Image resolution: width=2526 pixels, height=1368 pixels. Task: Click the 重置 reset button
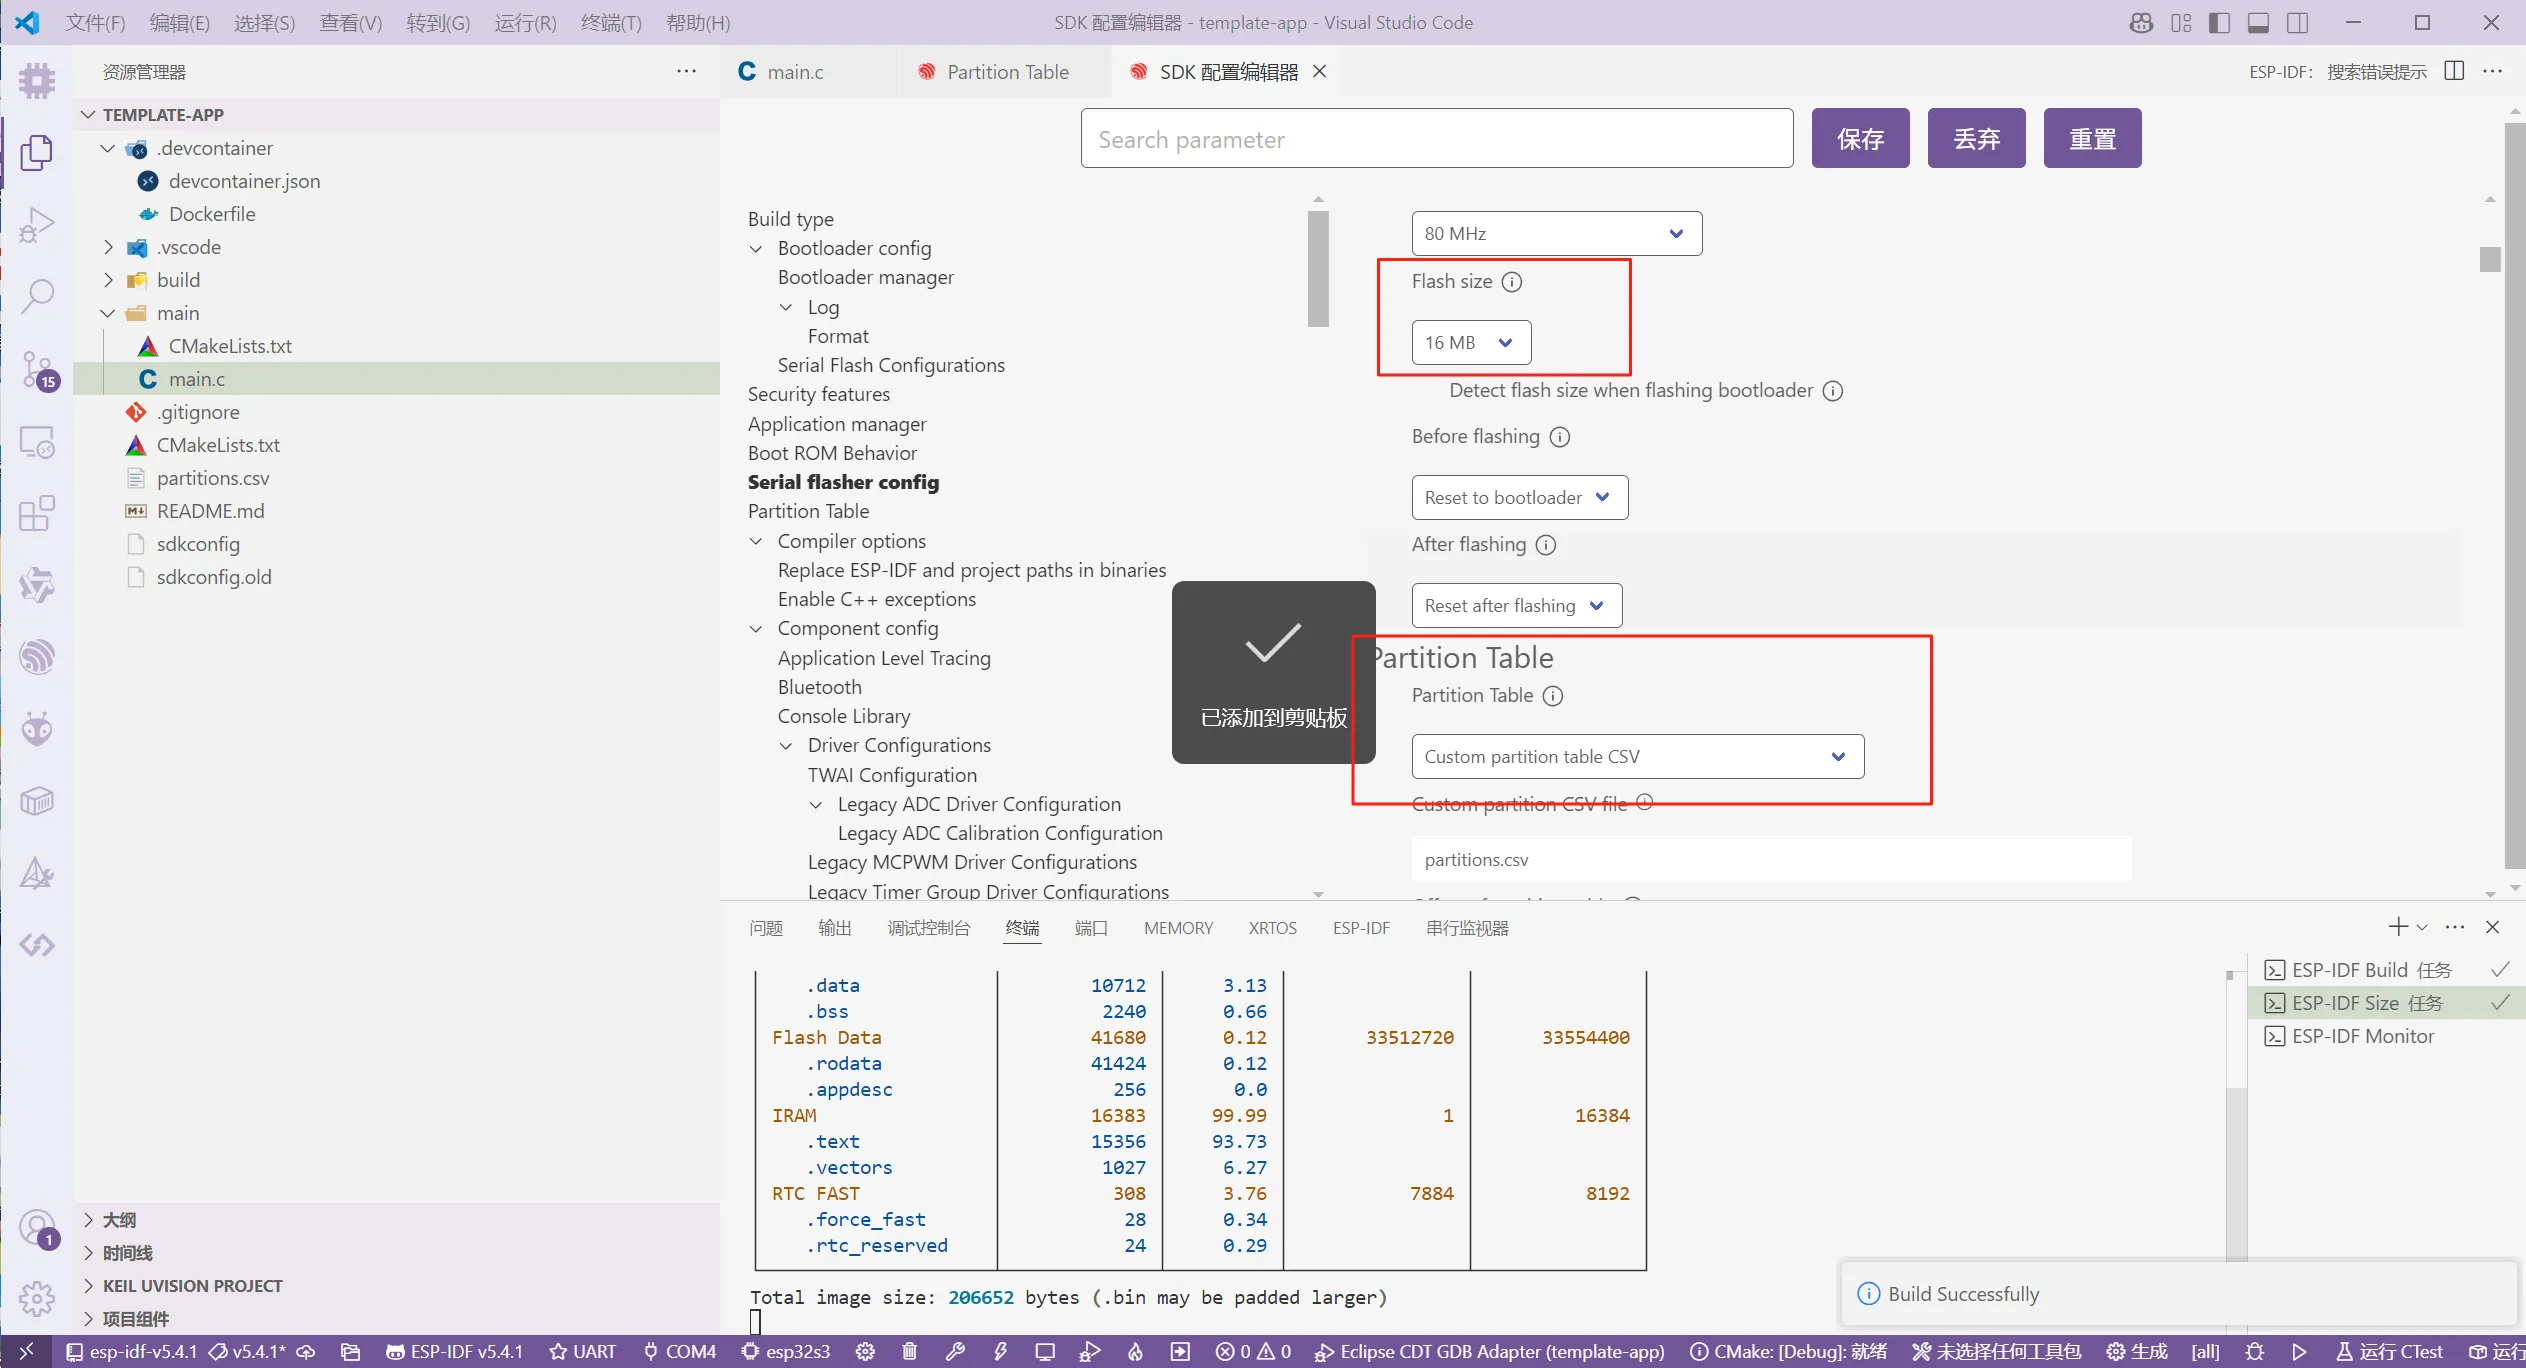2092,139
